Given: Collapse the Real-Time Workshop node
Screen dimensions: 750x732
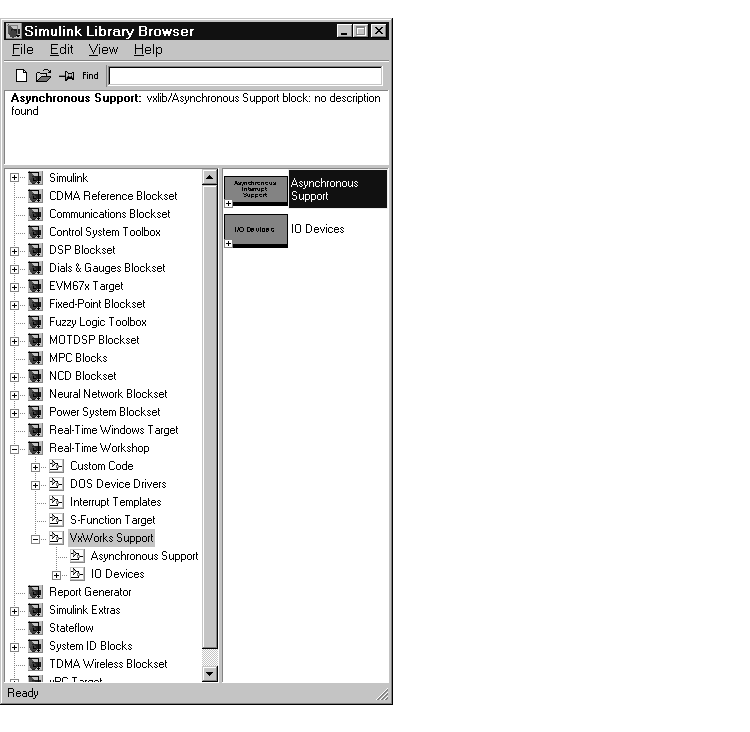Looking at the screenshot, I should click(x=14, y=449).
